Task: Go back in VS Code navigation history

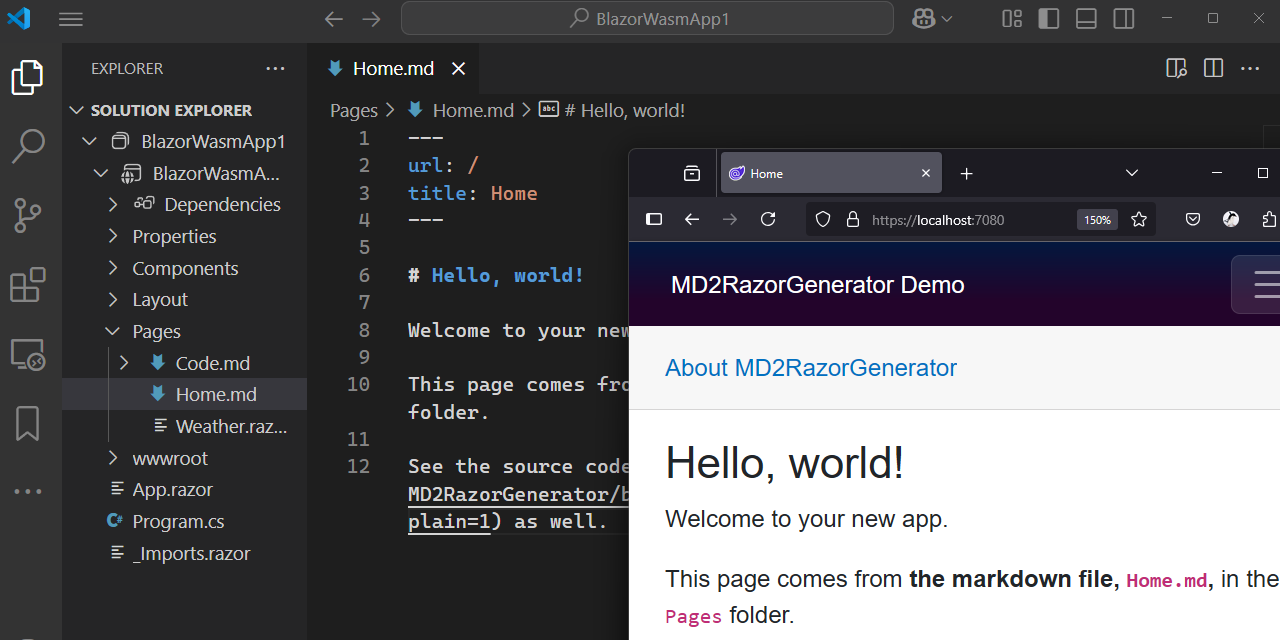Action: click(334, 19)
